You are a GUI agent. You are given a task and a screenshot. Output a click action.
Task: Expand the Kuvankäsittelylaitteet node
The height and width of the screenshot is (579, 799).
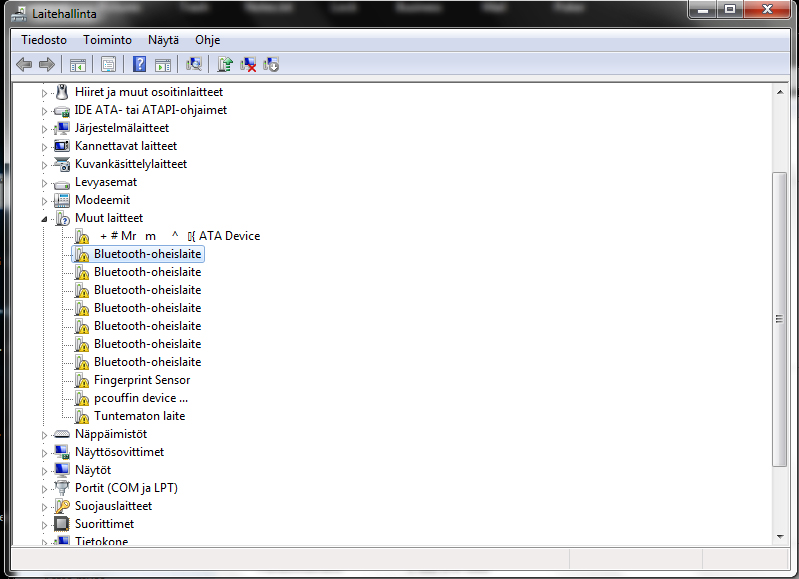click(x=44, y=165)
